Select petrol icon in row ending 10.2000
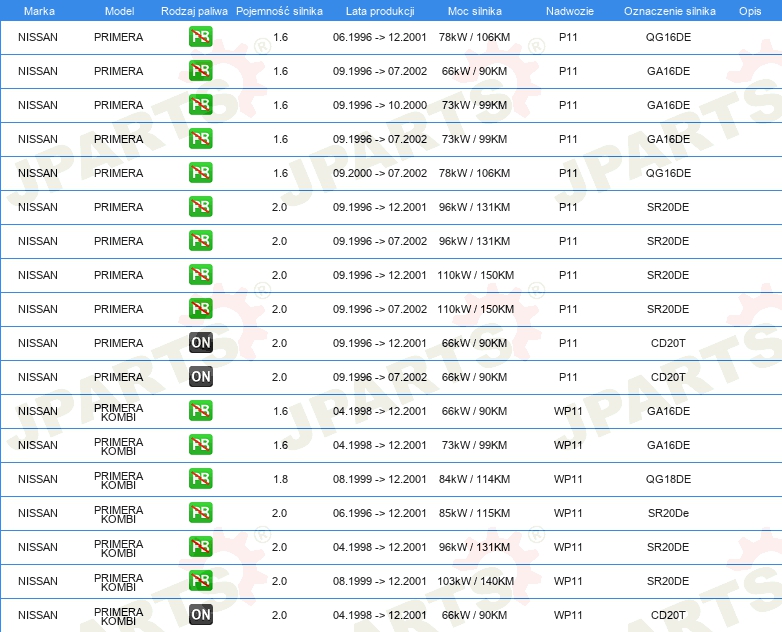782x632 pixels. (x=200, y=105)
